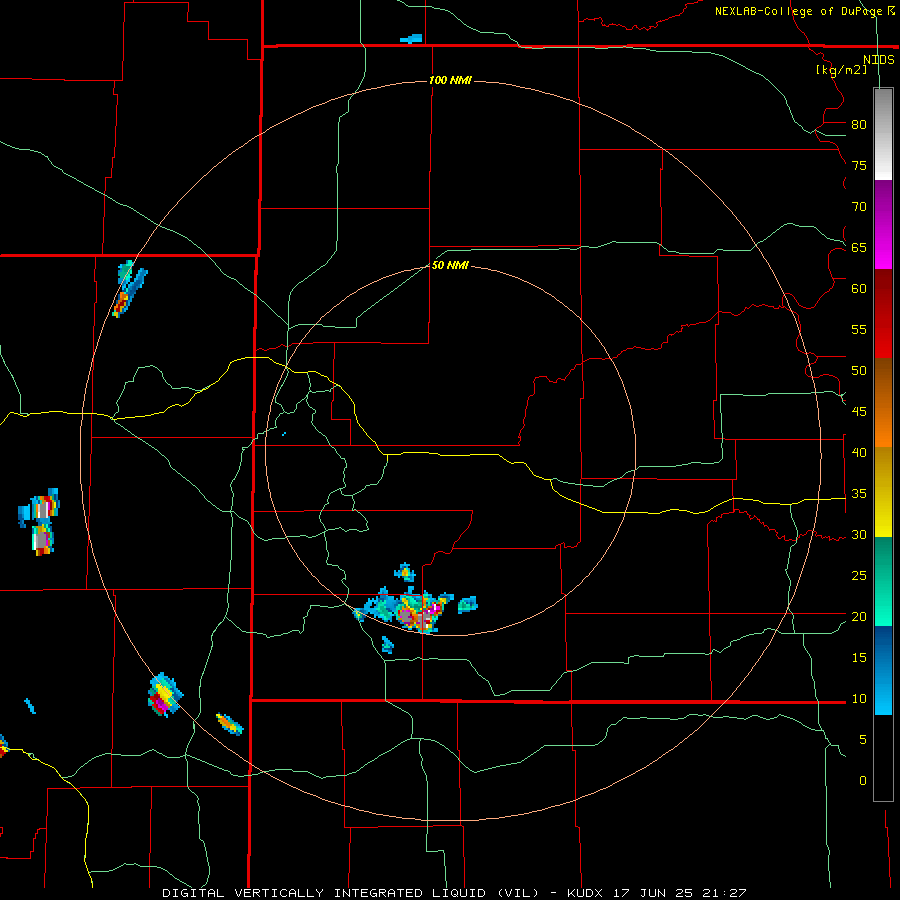
Task: Click the blue segment of color scale
Action: click(883, 670)
